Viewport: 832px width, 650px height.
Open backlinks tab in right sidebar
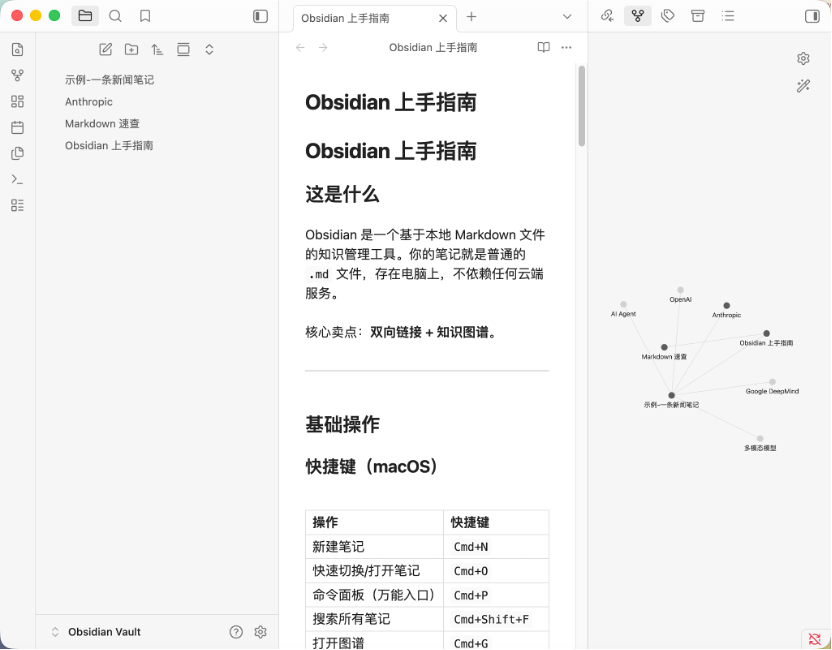click(x=608, y=16)
